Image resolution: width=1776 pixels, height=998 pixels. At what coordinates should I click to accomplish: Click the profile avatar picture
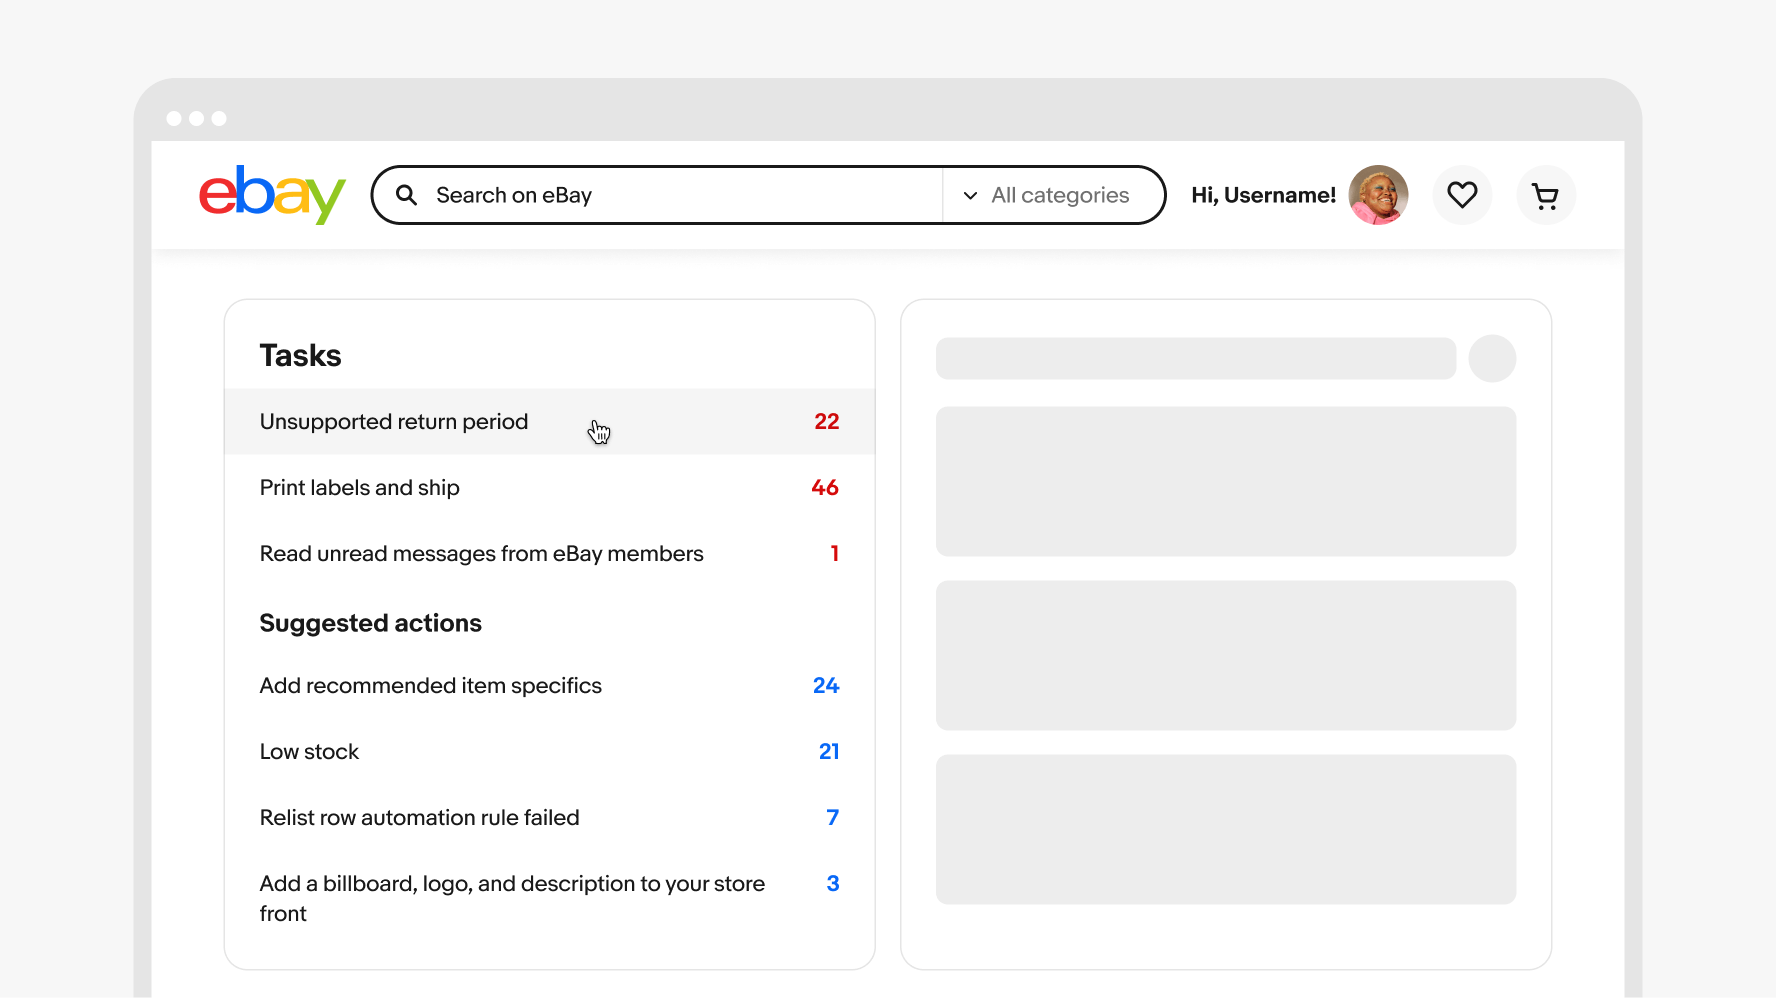[x=1378, y=195]
